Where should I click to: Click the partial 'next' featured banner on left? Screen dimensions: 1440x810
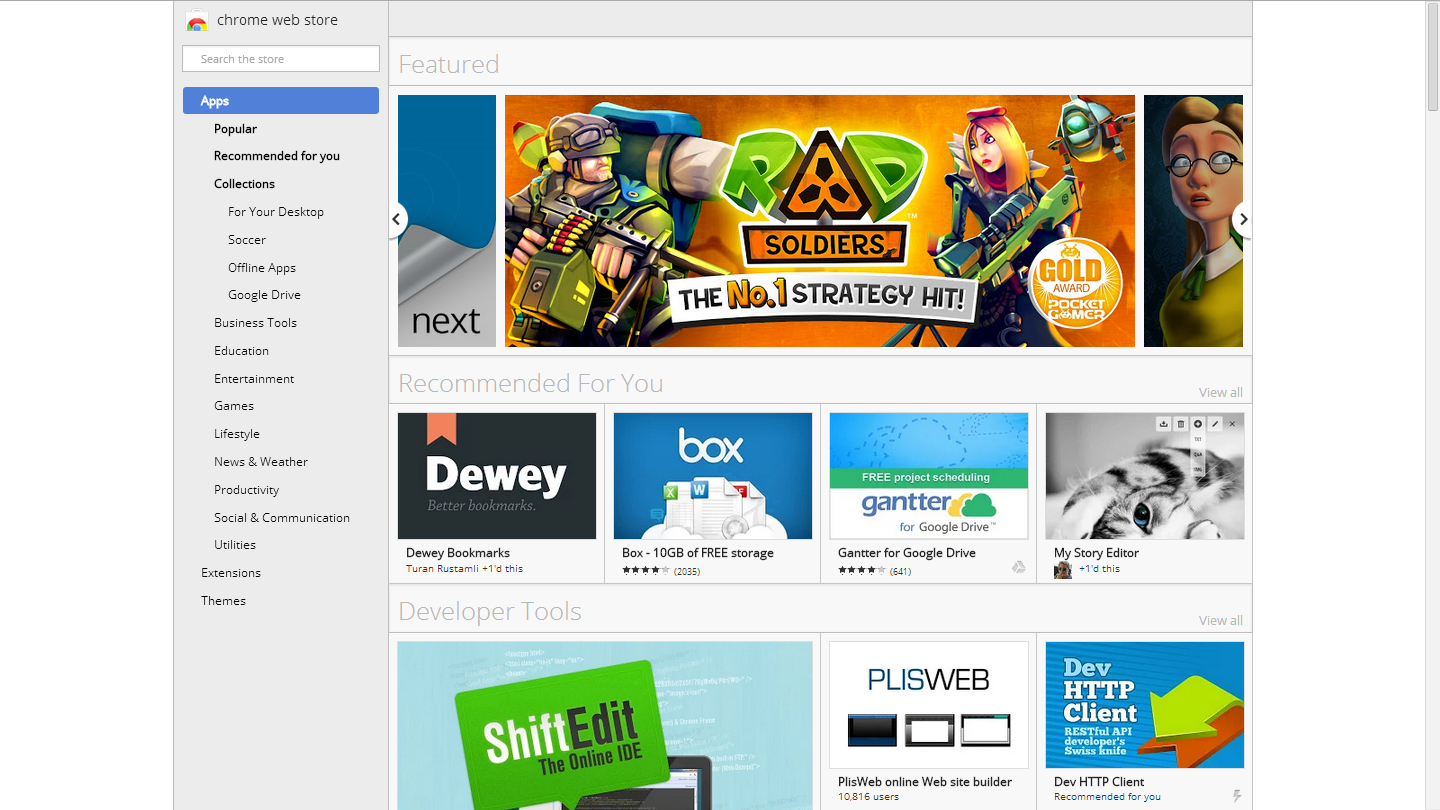[447, 221]
